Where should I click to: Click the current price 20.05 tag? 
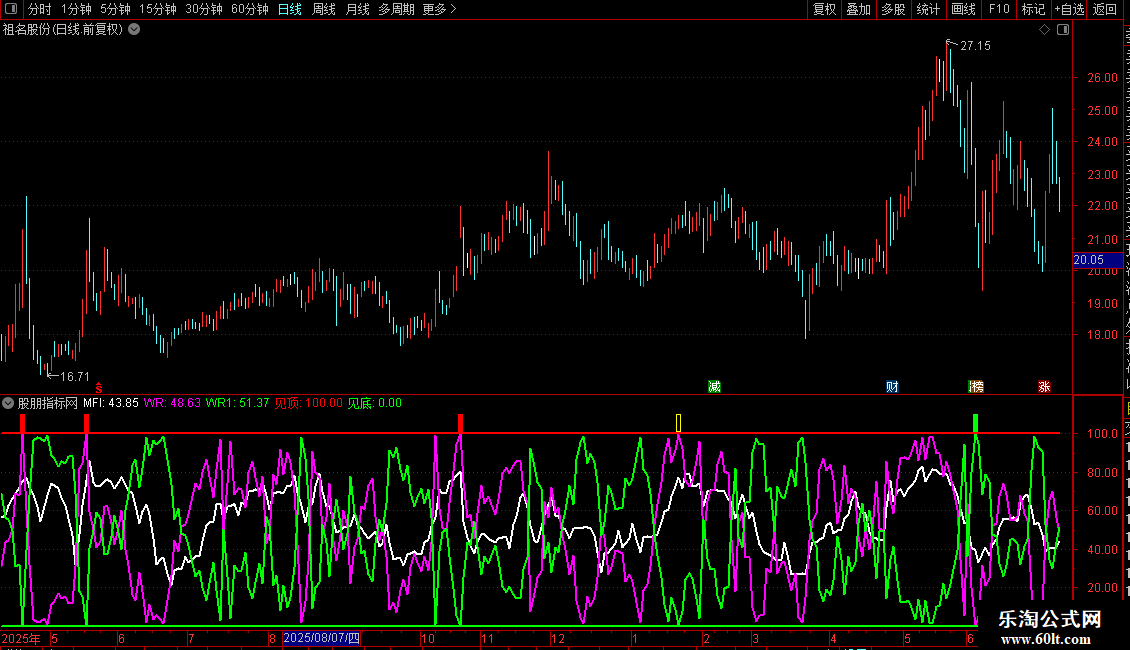click(x=1096, y=260)
